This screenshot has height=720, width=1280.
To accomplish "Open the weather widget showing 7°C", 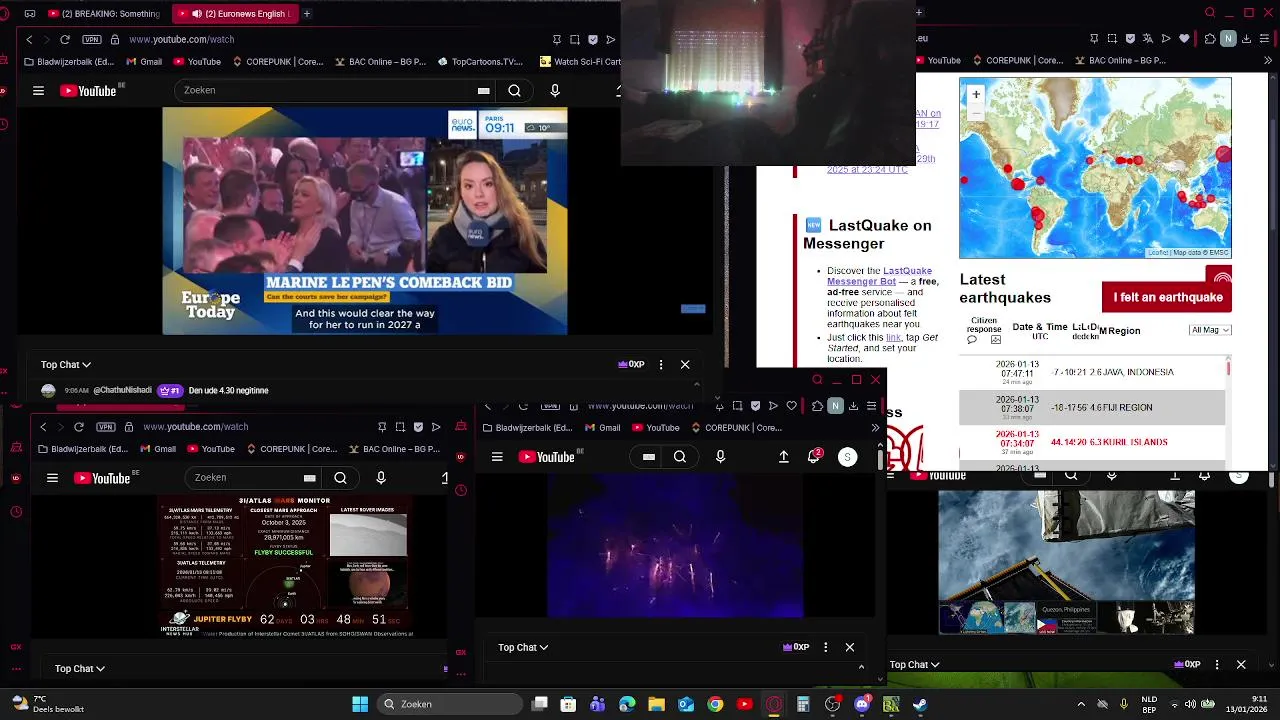I will pos(47,704).
